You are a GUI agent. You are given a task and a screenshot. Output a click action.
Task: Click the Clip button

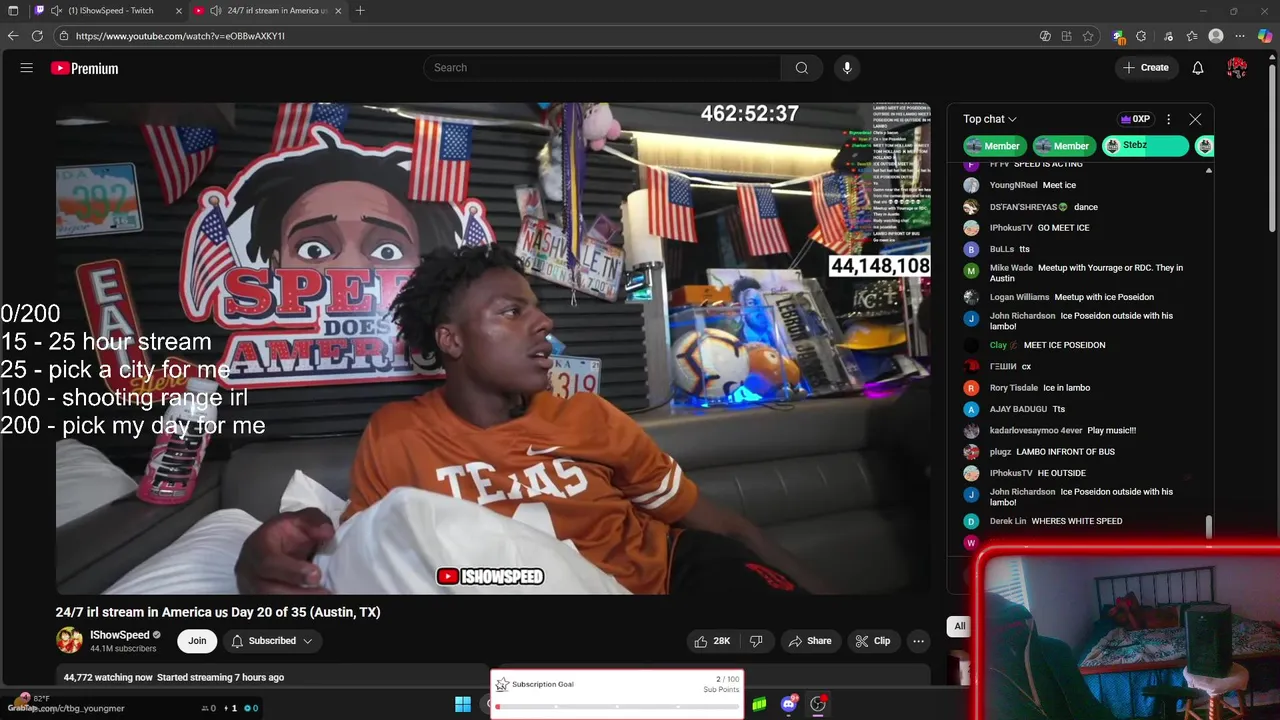coord(872,641)
